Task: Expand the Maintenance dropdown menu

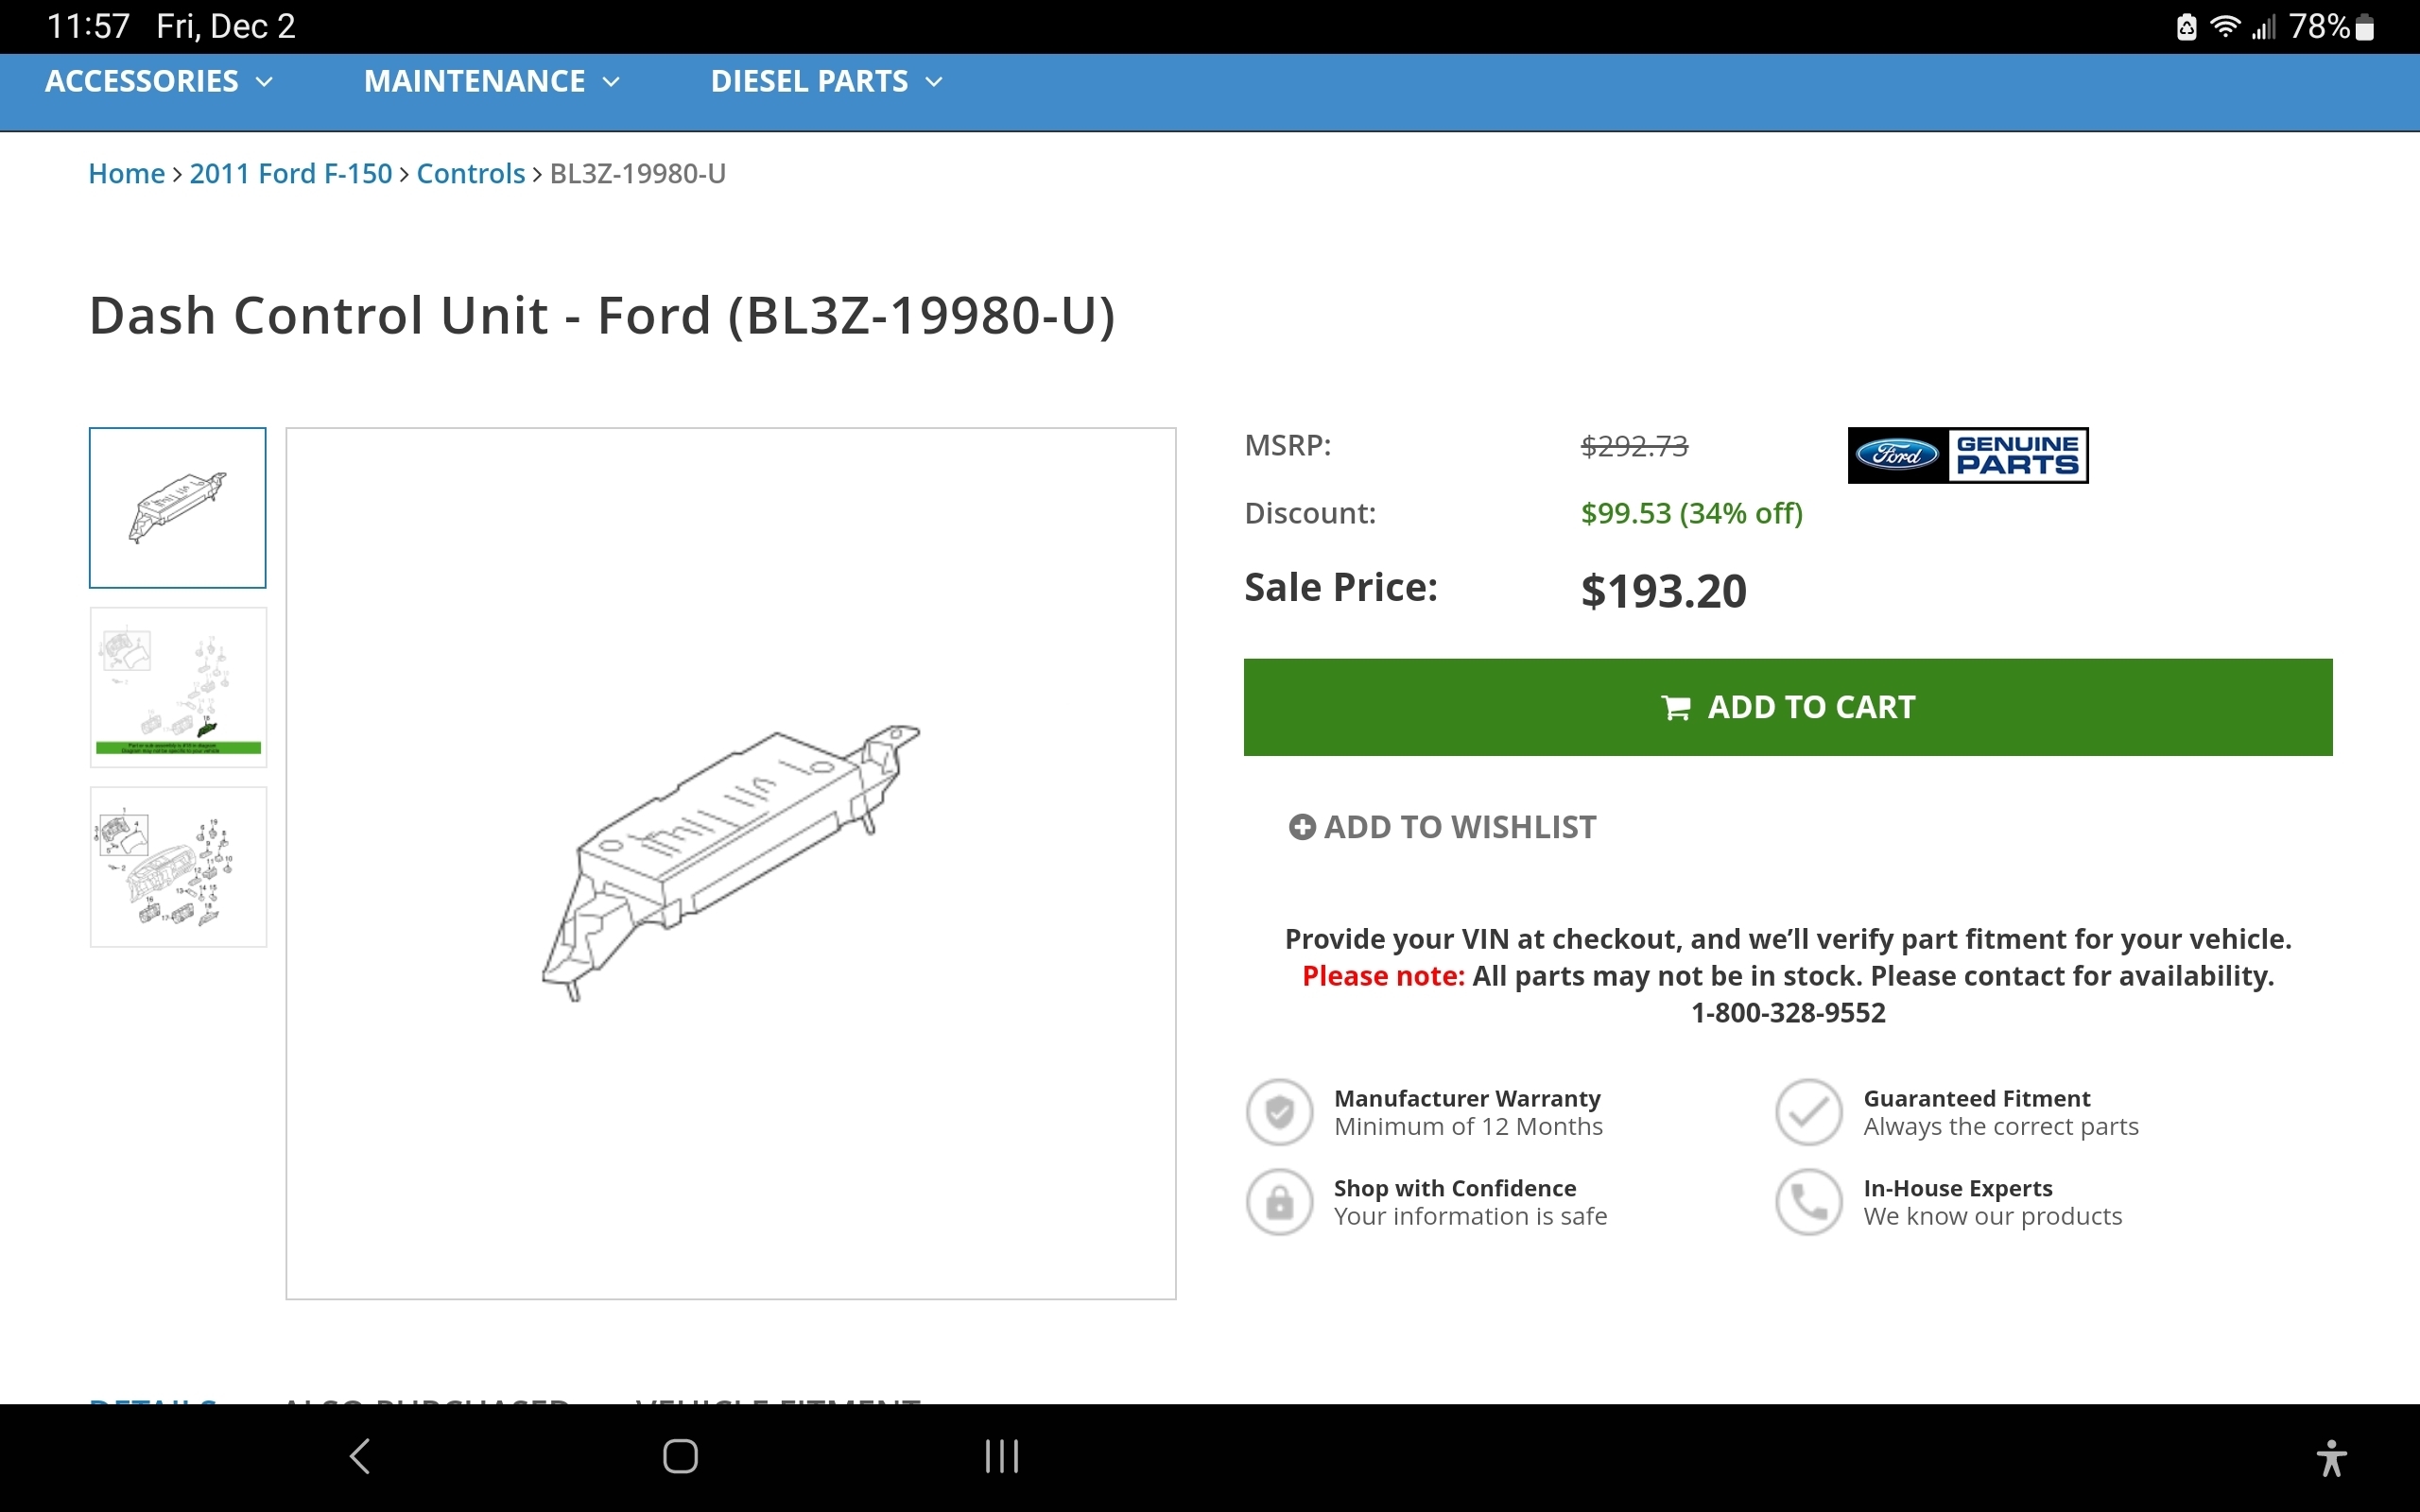Action: pyautogui.click(x=491, y=81)
